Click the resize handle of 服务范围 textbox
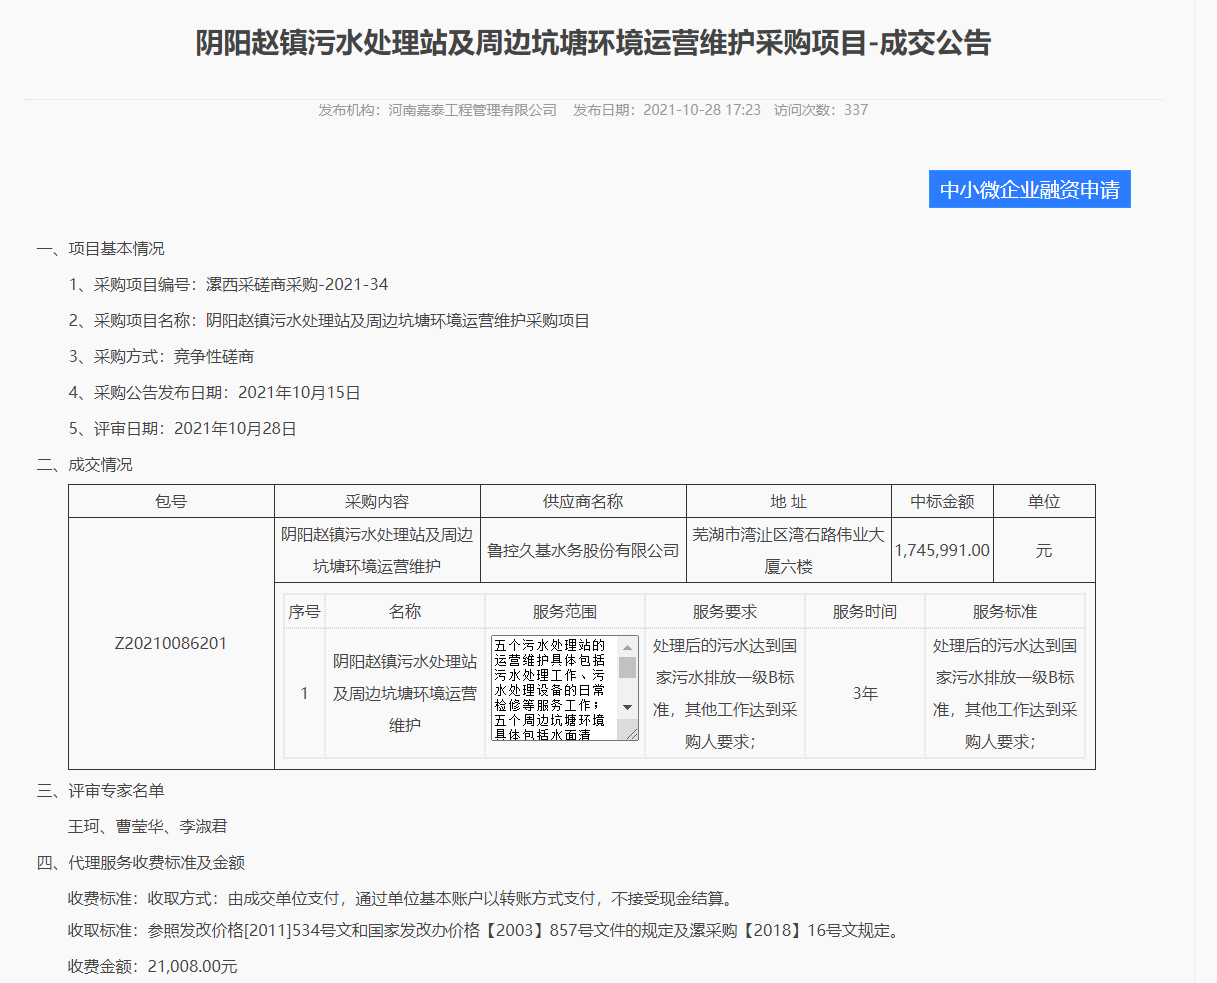Viewport: 1217px width, 983px height. [x=631, y=734]
